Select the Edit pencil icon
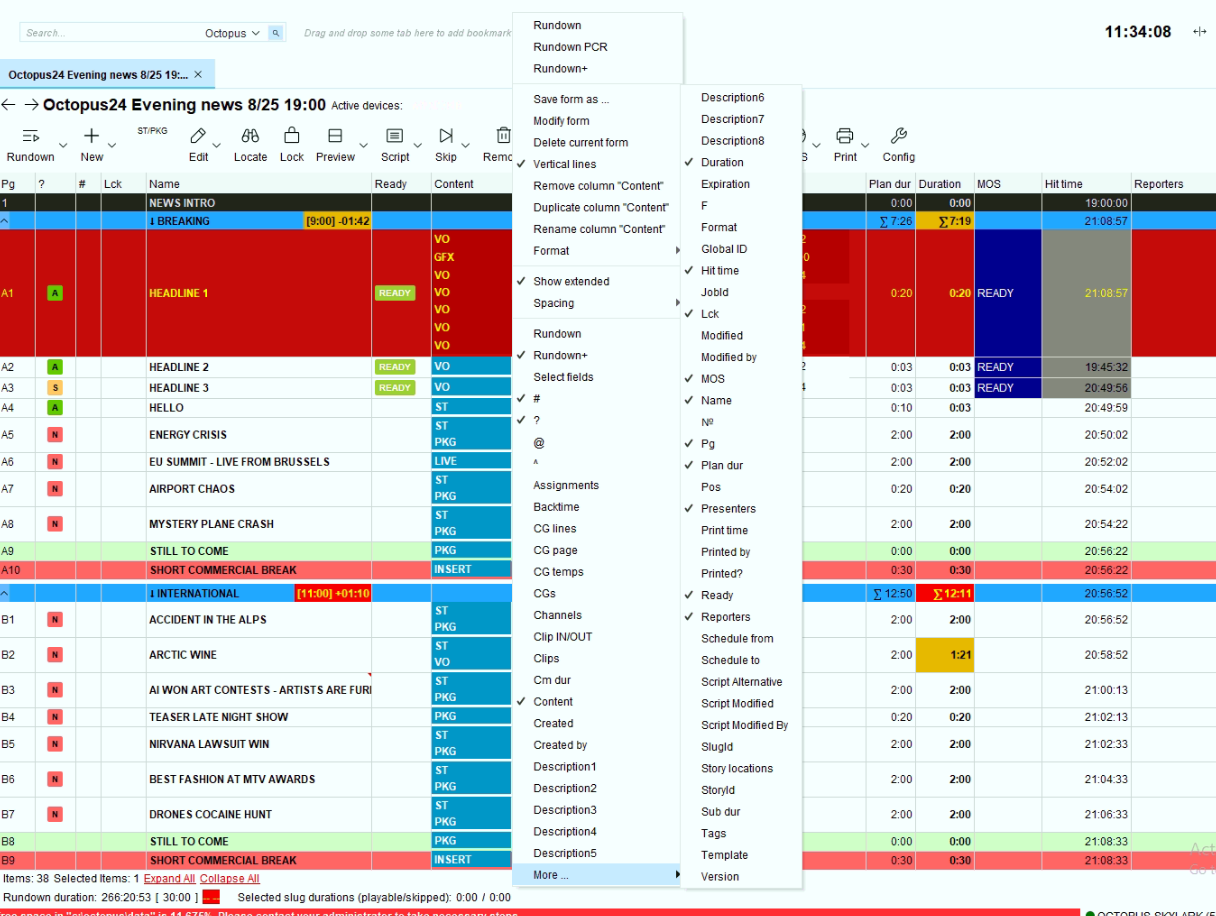1216x916 pixels. pyautogui.click(x=198, y=136)
